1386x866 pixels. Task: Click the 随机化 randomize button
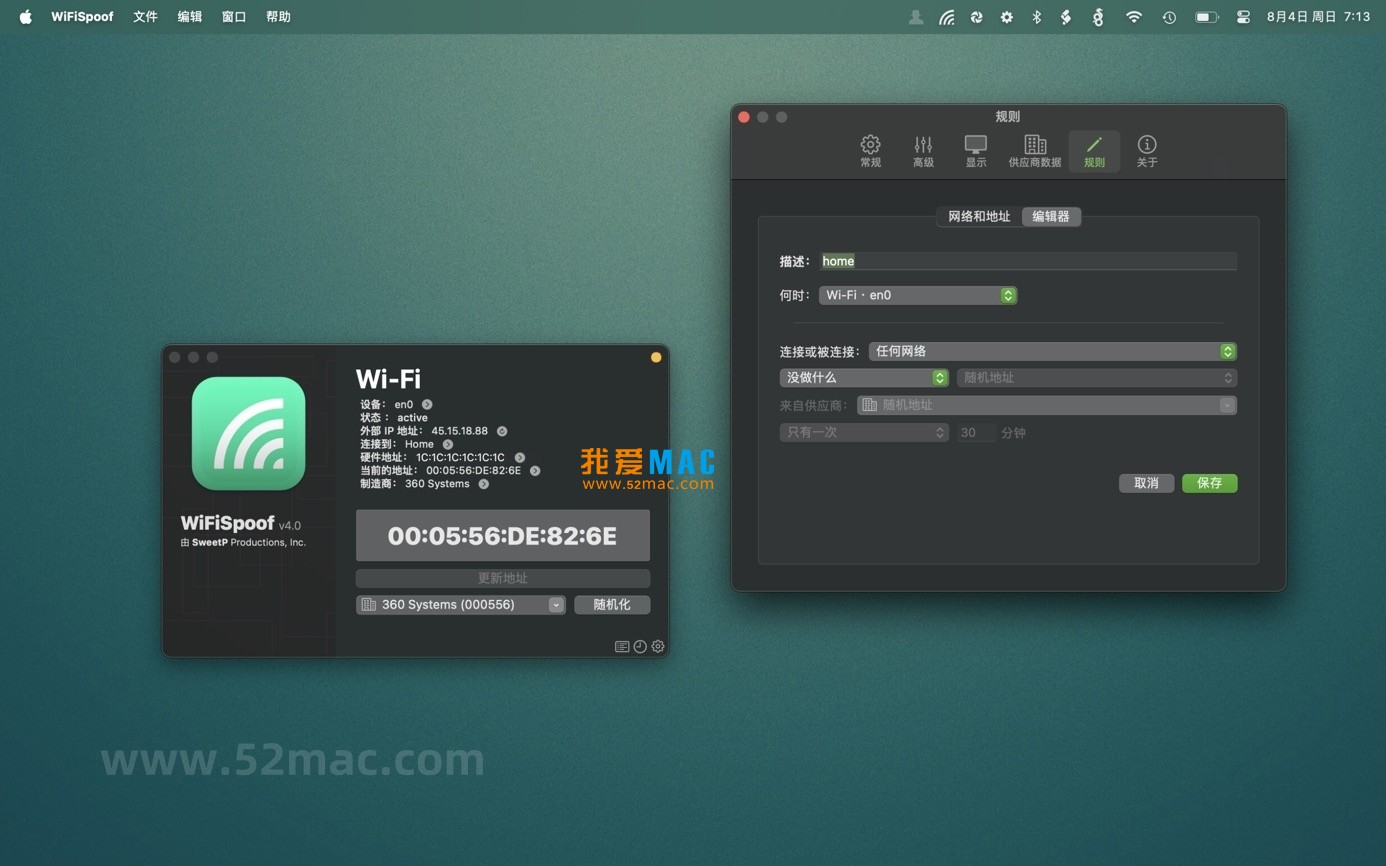[x=612, y=605]
